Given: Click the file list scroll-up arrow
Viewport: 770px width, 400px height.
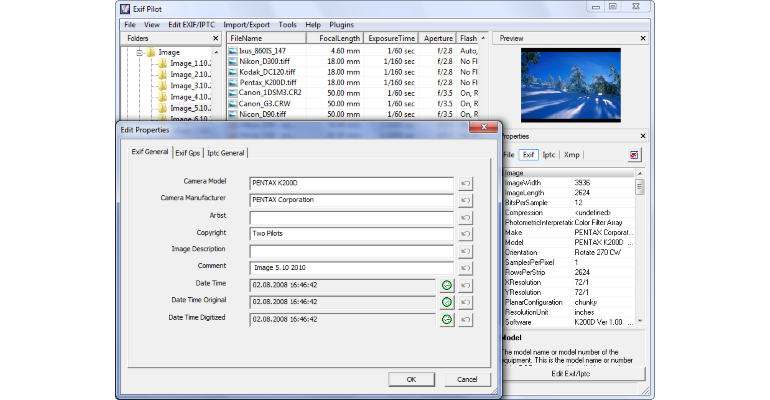Looking at the screenshot, I should click(x=483, y=38).
